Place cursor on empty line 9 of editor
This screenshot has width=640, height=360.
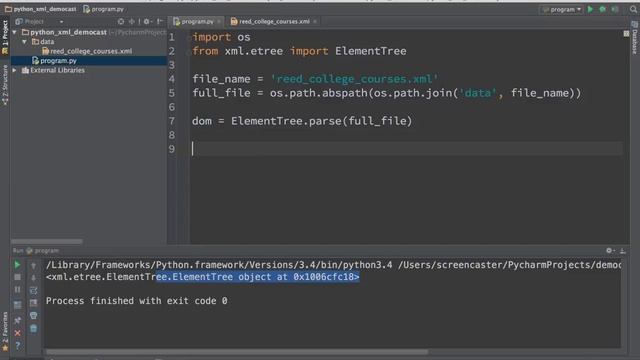pyautogui.click(x=407, y=149)
